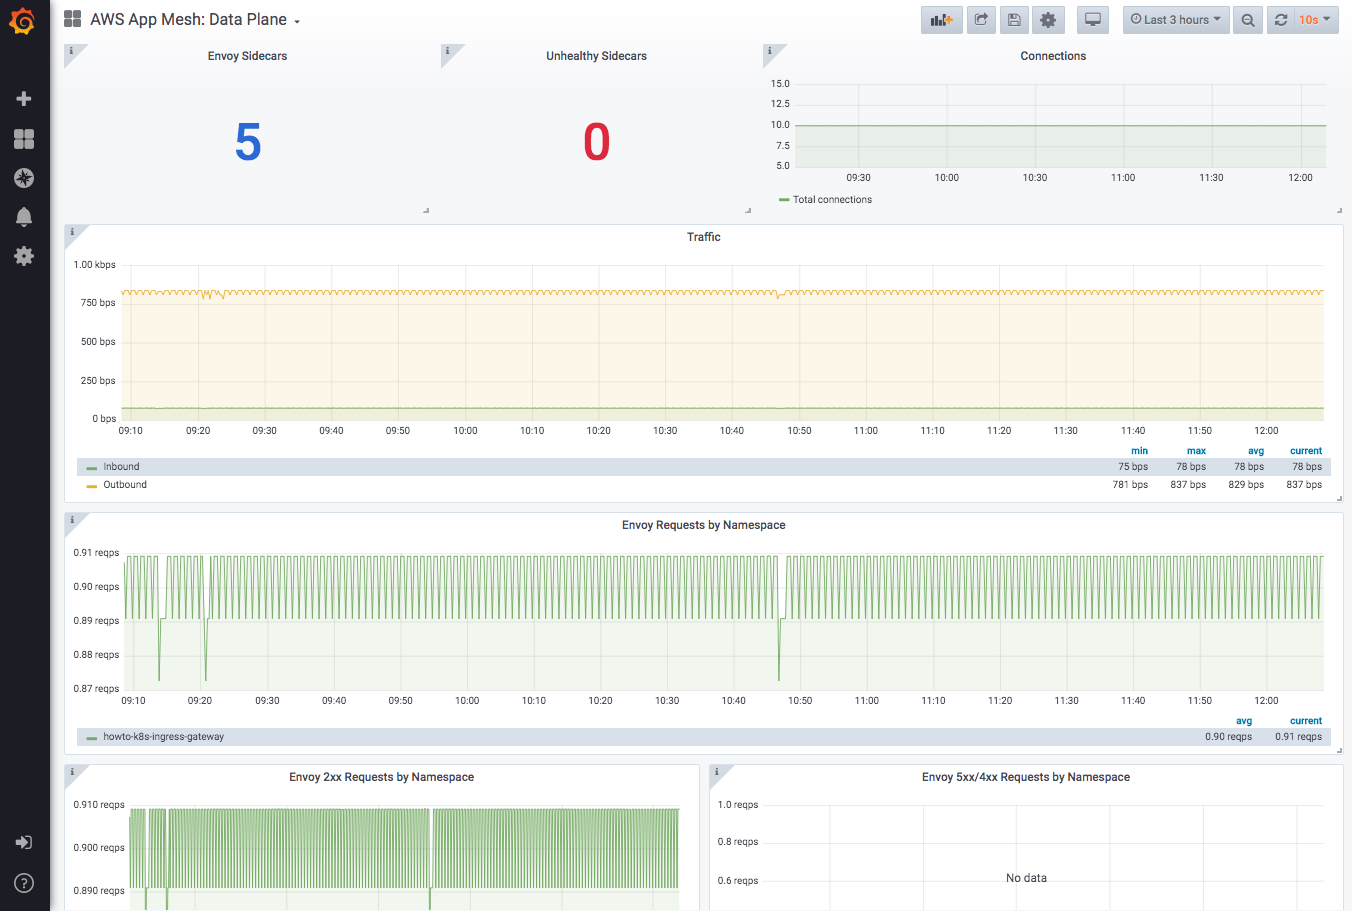Toggle the Outbound series in Traffic legend
The width and height of the screenshot is (1352, 911).
125,485
